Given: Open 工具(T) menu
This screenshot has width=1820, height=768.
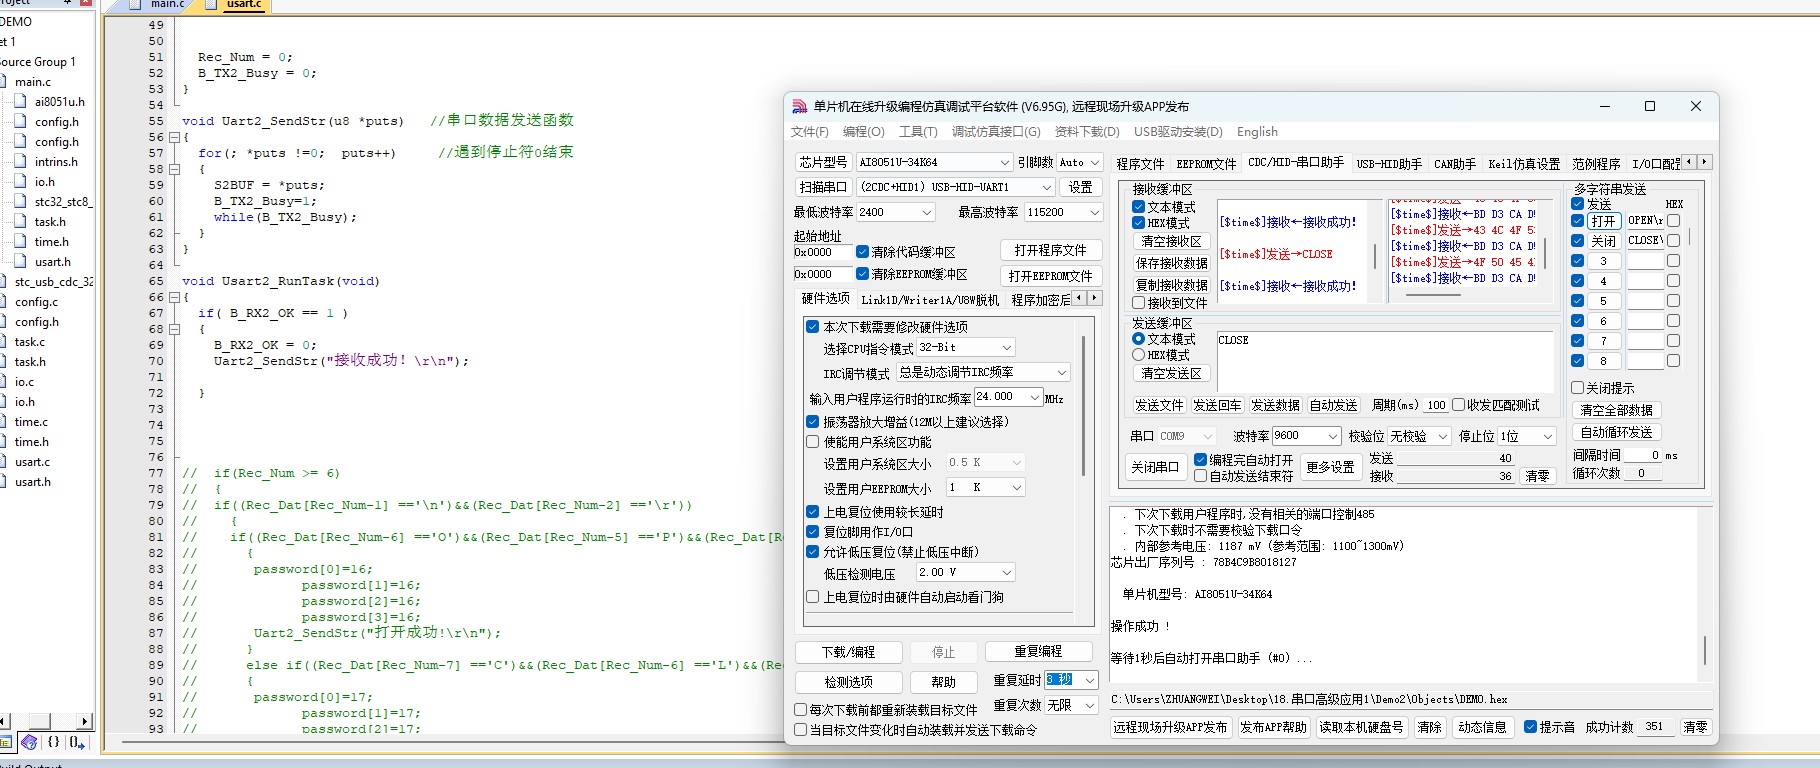Looking at the screenshot, I should pos(918,132).
